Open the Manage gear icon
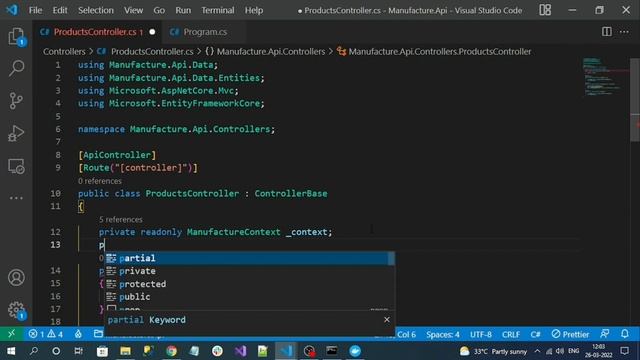 pyautogui.click(x=16, y=310)
